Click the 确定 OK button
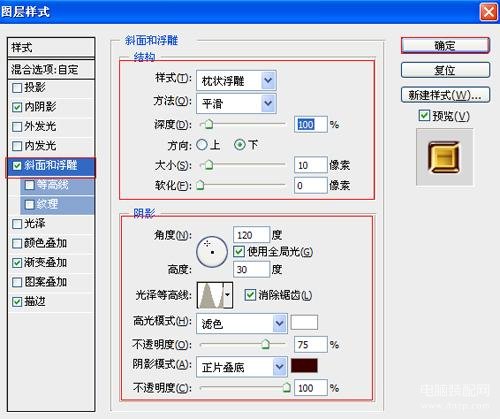Image resolution: width=500 pixels, height=419 pixels. coord(445,45)
